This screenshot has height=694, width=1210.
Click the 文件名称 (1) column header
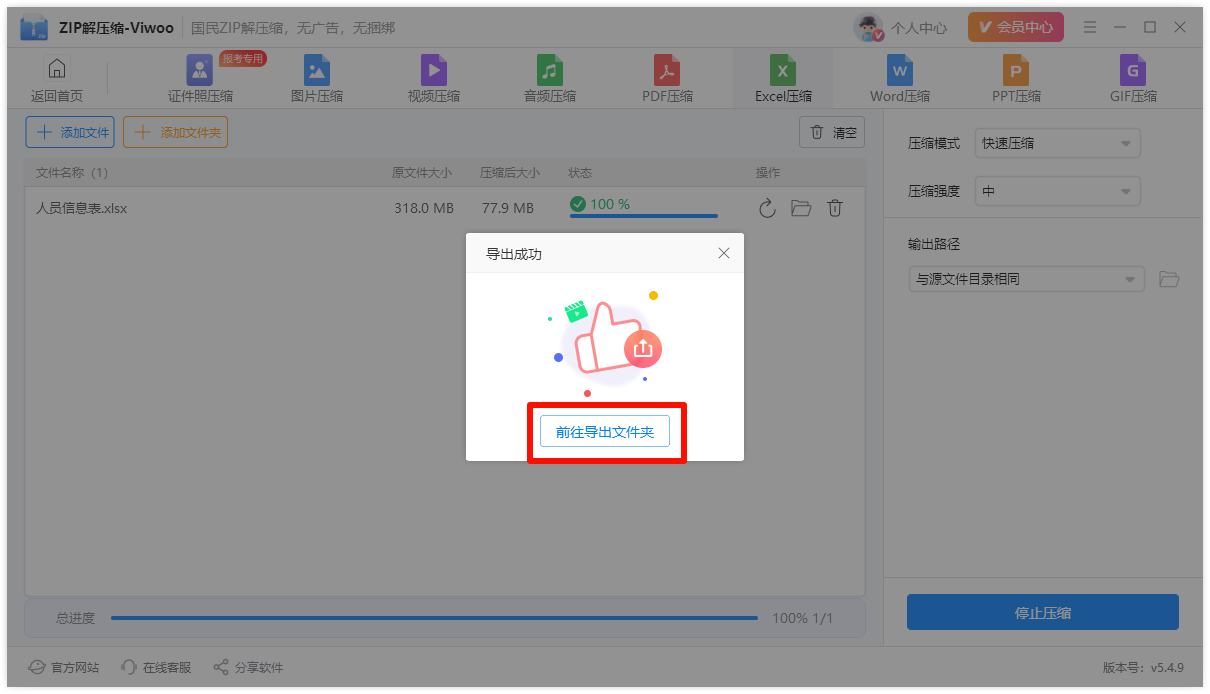(x=72, y=173)
